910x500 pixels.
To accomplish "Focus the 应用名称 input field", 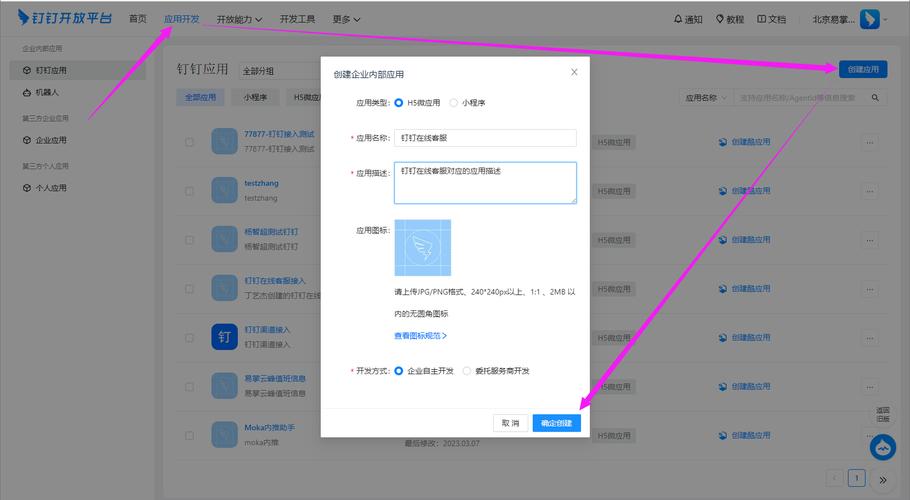I will (485, 138).
